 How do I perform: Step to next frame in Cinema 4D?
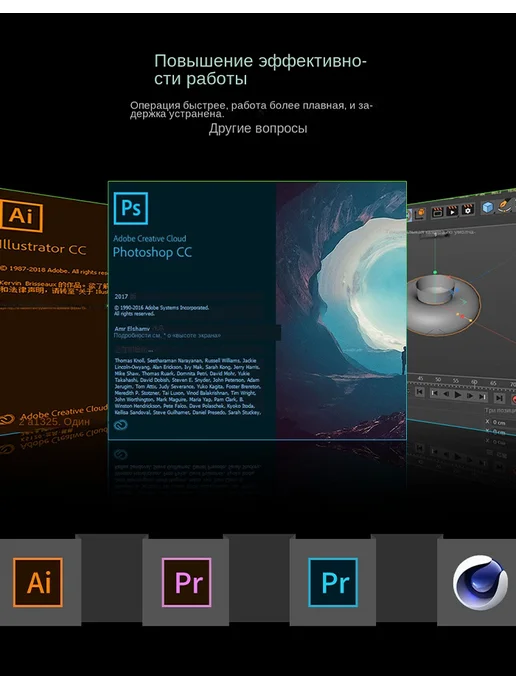pos(469,396)
